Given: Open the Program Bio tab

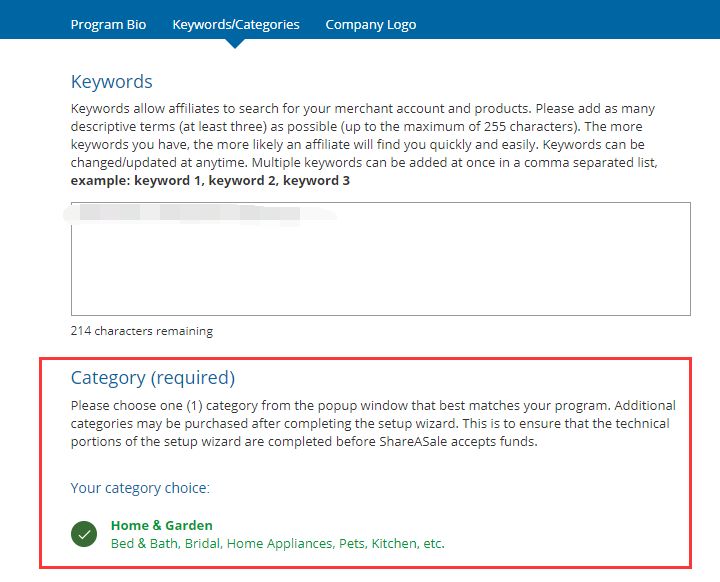Looking at the screenshot, I should (x=108, y=24).
